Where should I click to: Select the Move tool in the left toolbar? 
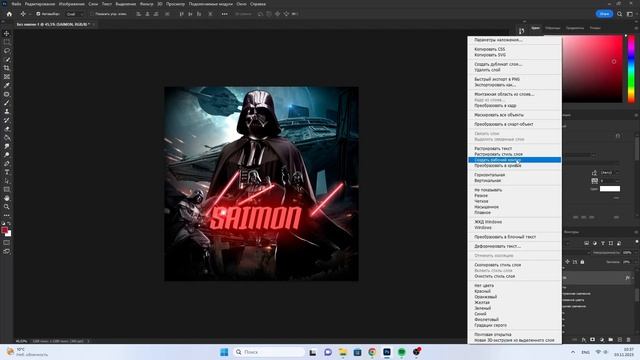coord(7,33)
